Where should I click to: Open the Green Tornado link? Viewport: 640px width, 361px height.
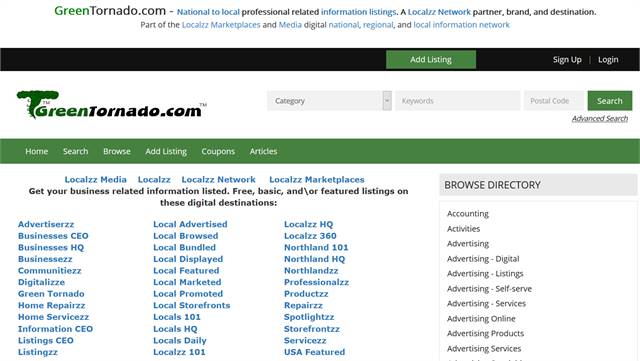tap(51, 294)
